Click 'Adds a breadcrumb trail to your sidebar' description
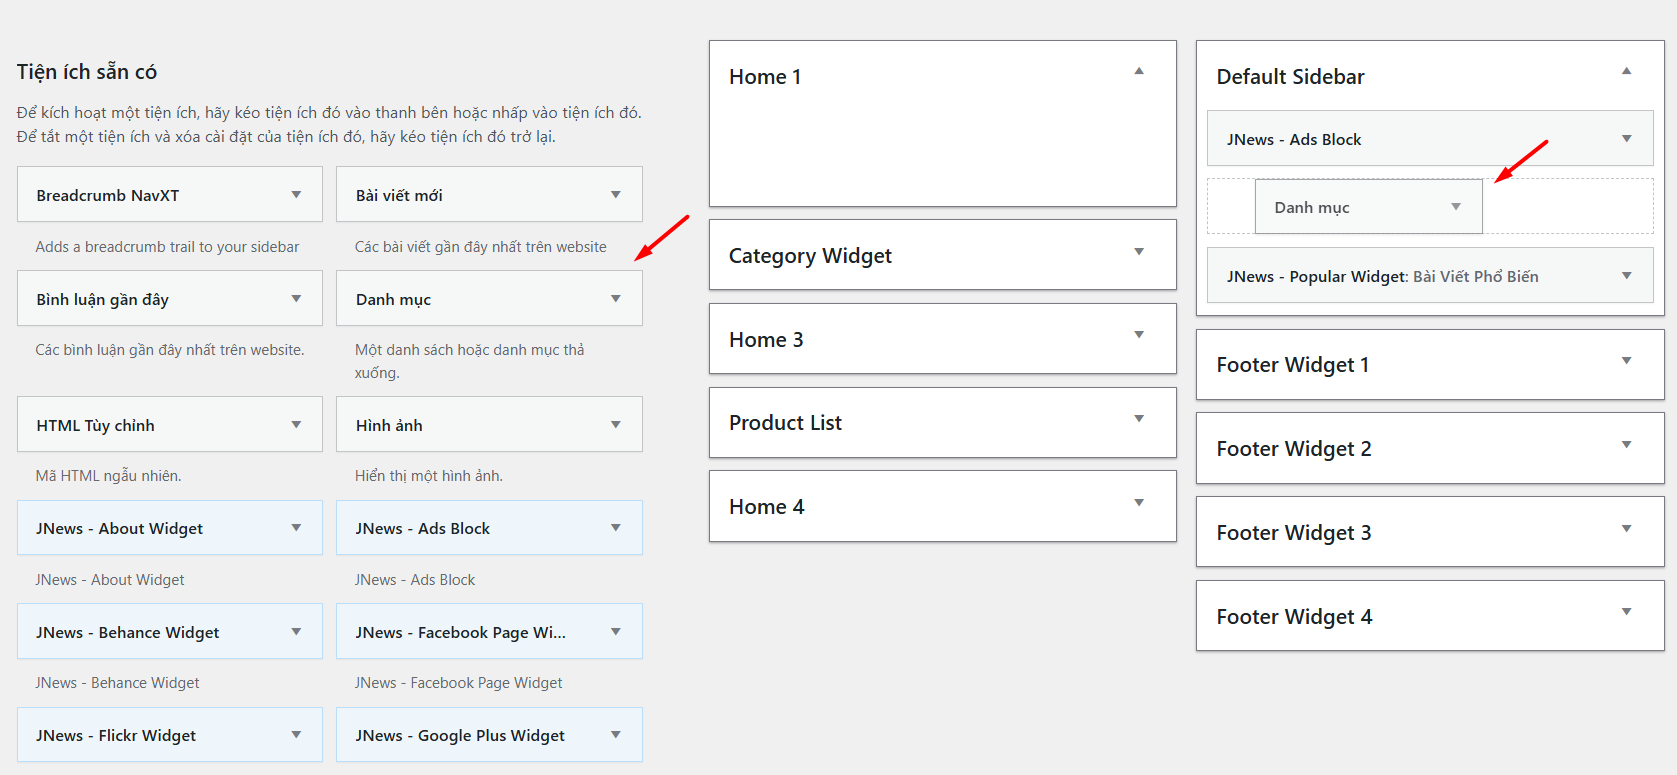 tap(167, 247)
